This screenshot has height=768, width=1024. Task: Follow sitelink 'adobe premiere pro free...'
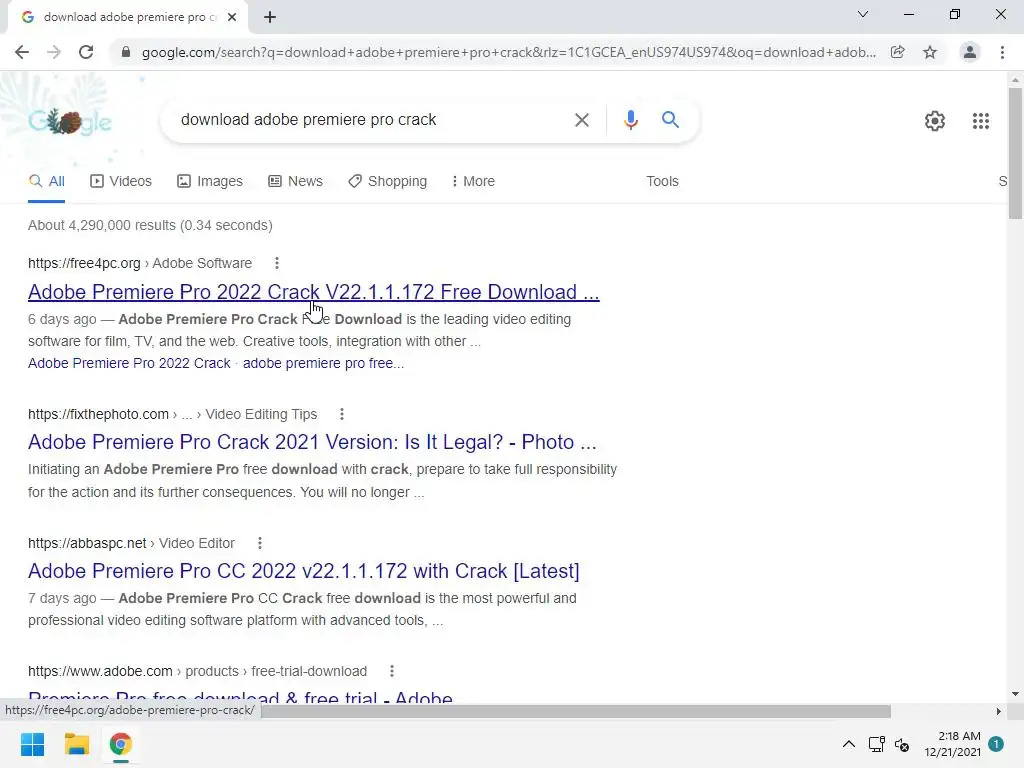point(323,363)
